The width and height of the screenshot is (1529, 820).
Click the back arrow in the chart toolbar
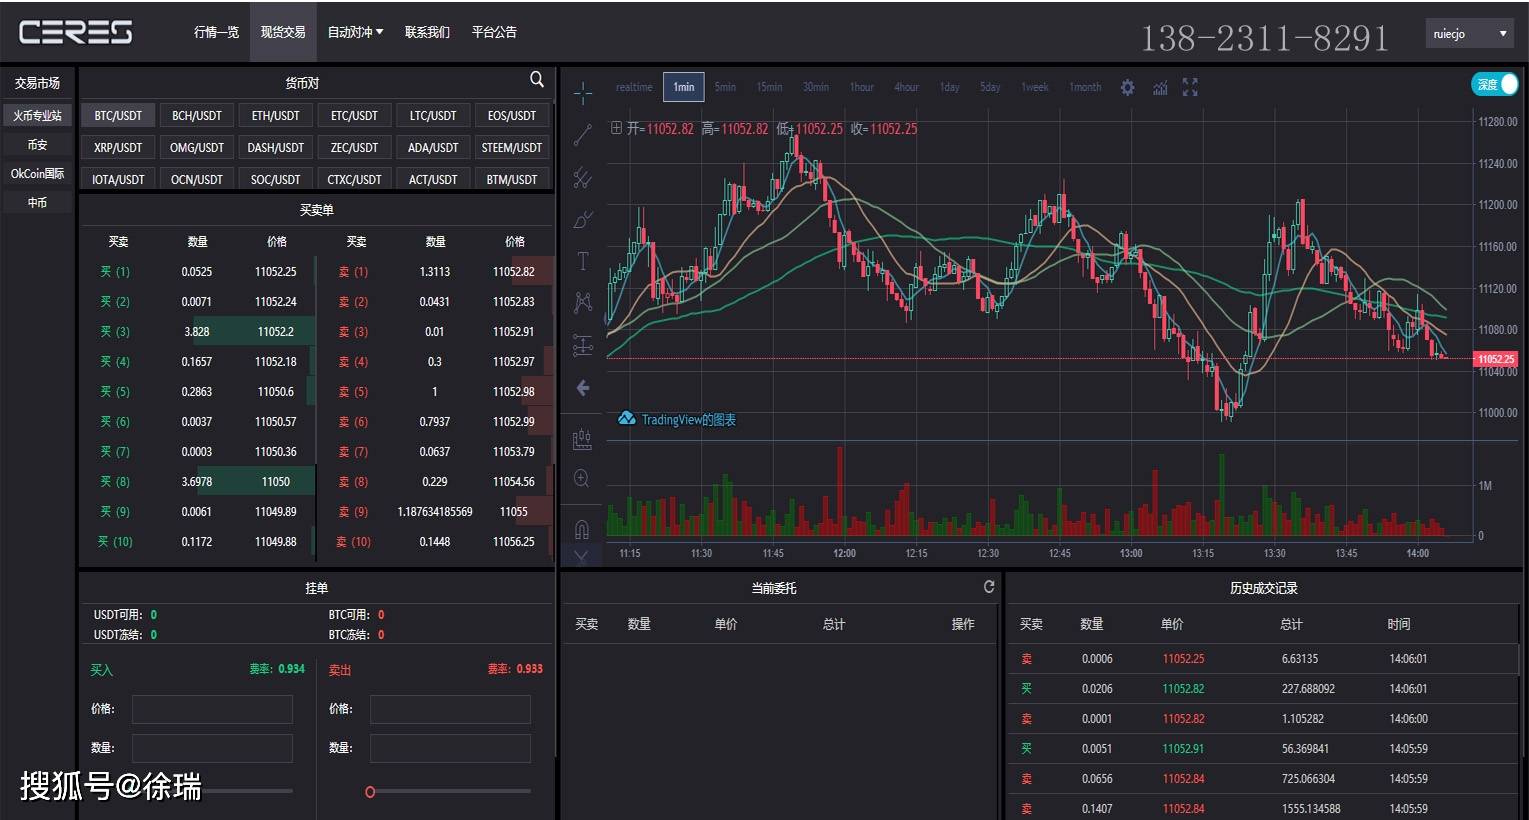pos(583,388)
